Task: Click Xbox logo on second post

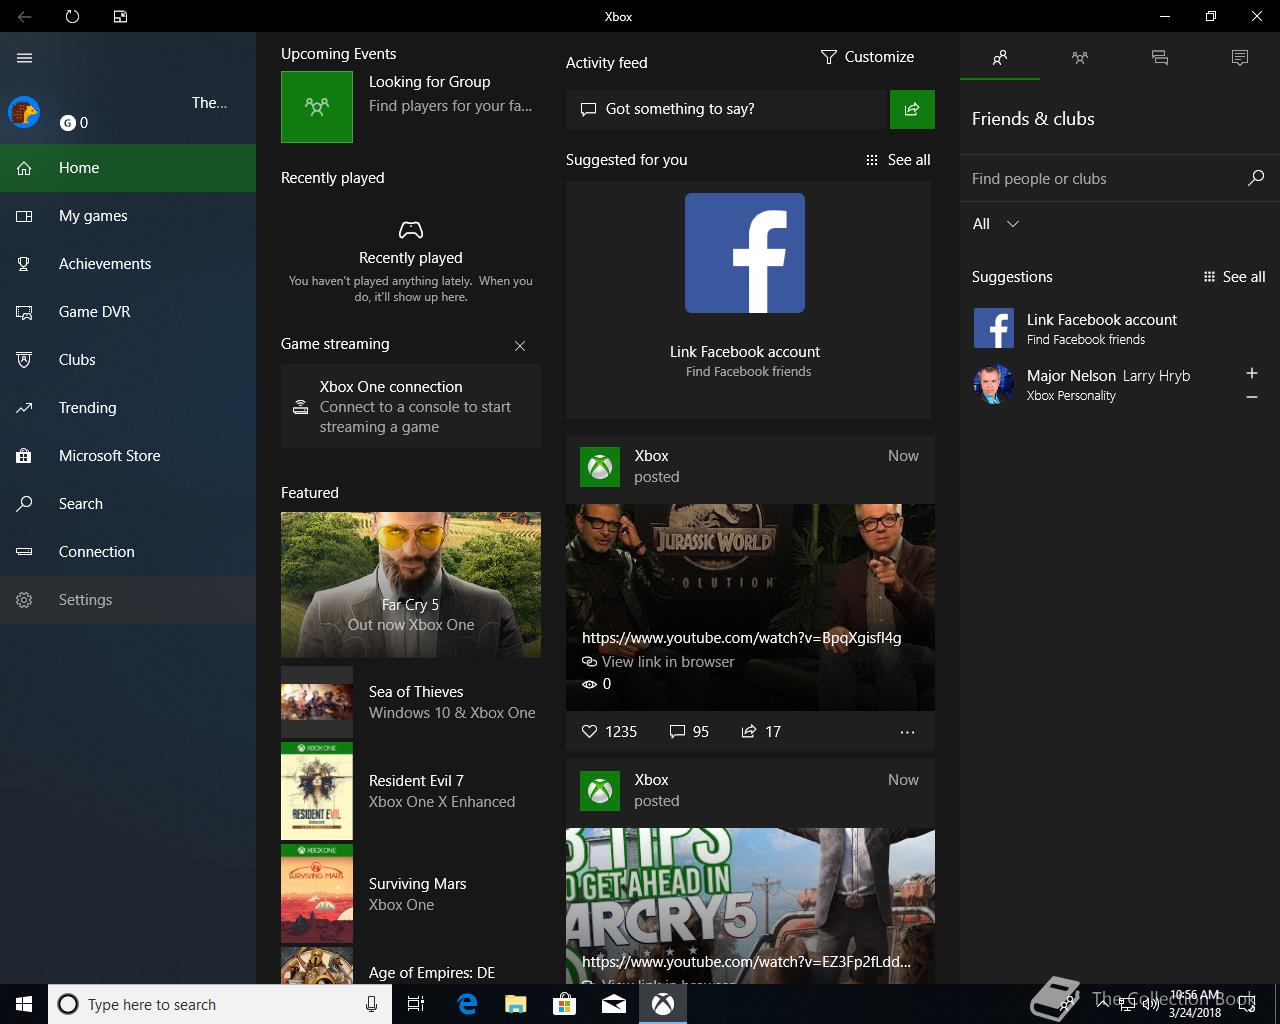Action: 600,791
